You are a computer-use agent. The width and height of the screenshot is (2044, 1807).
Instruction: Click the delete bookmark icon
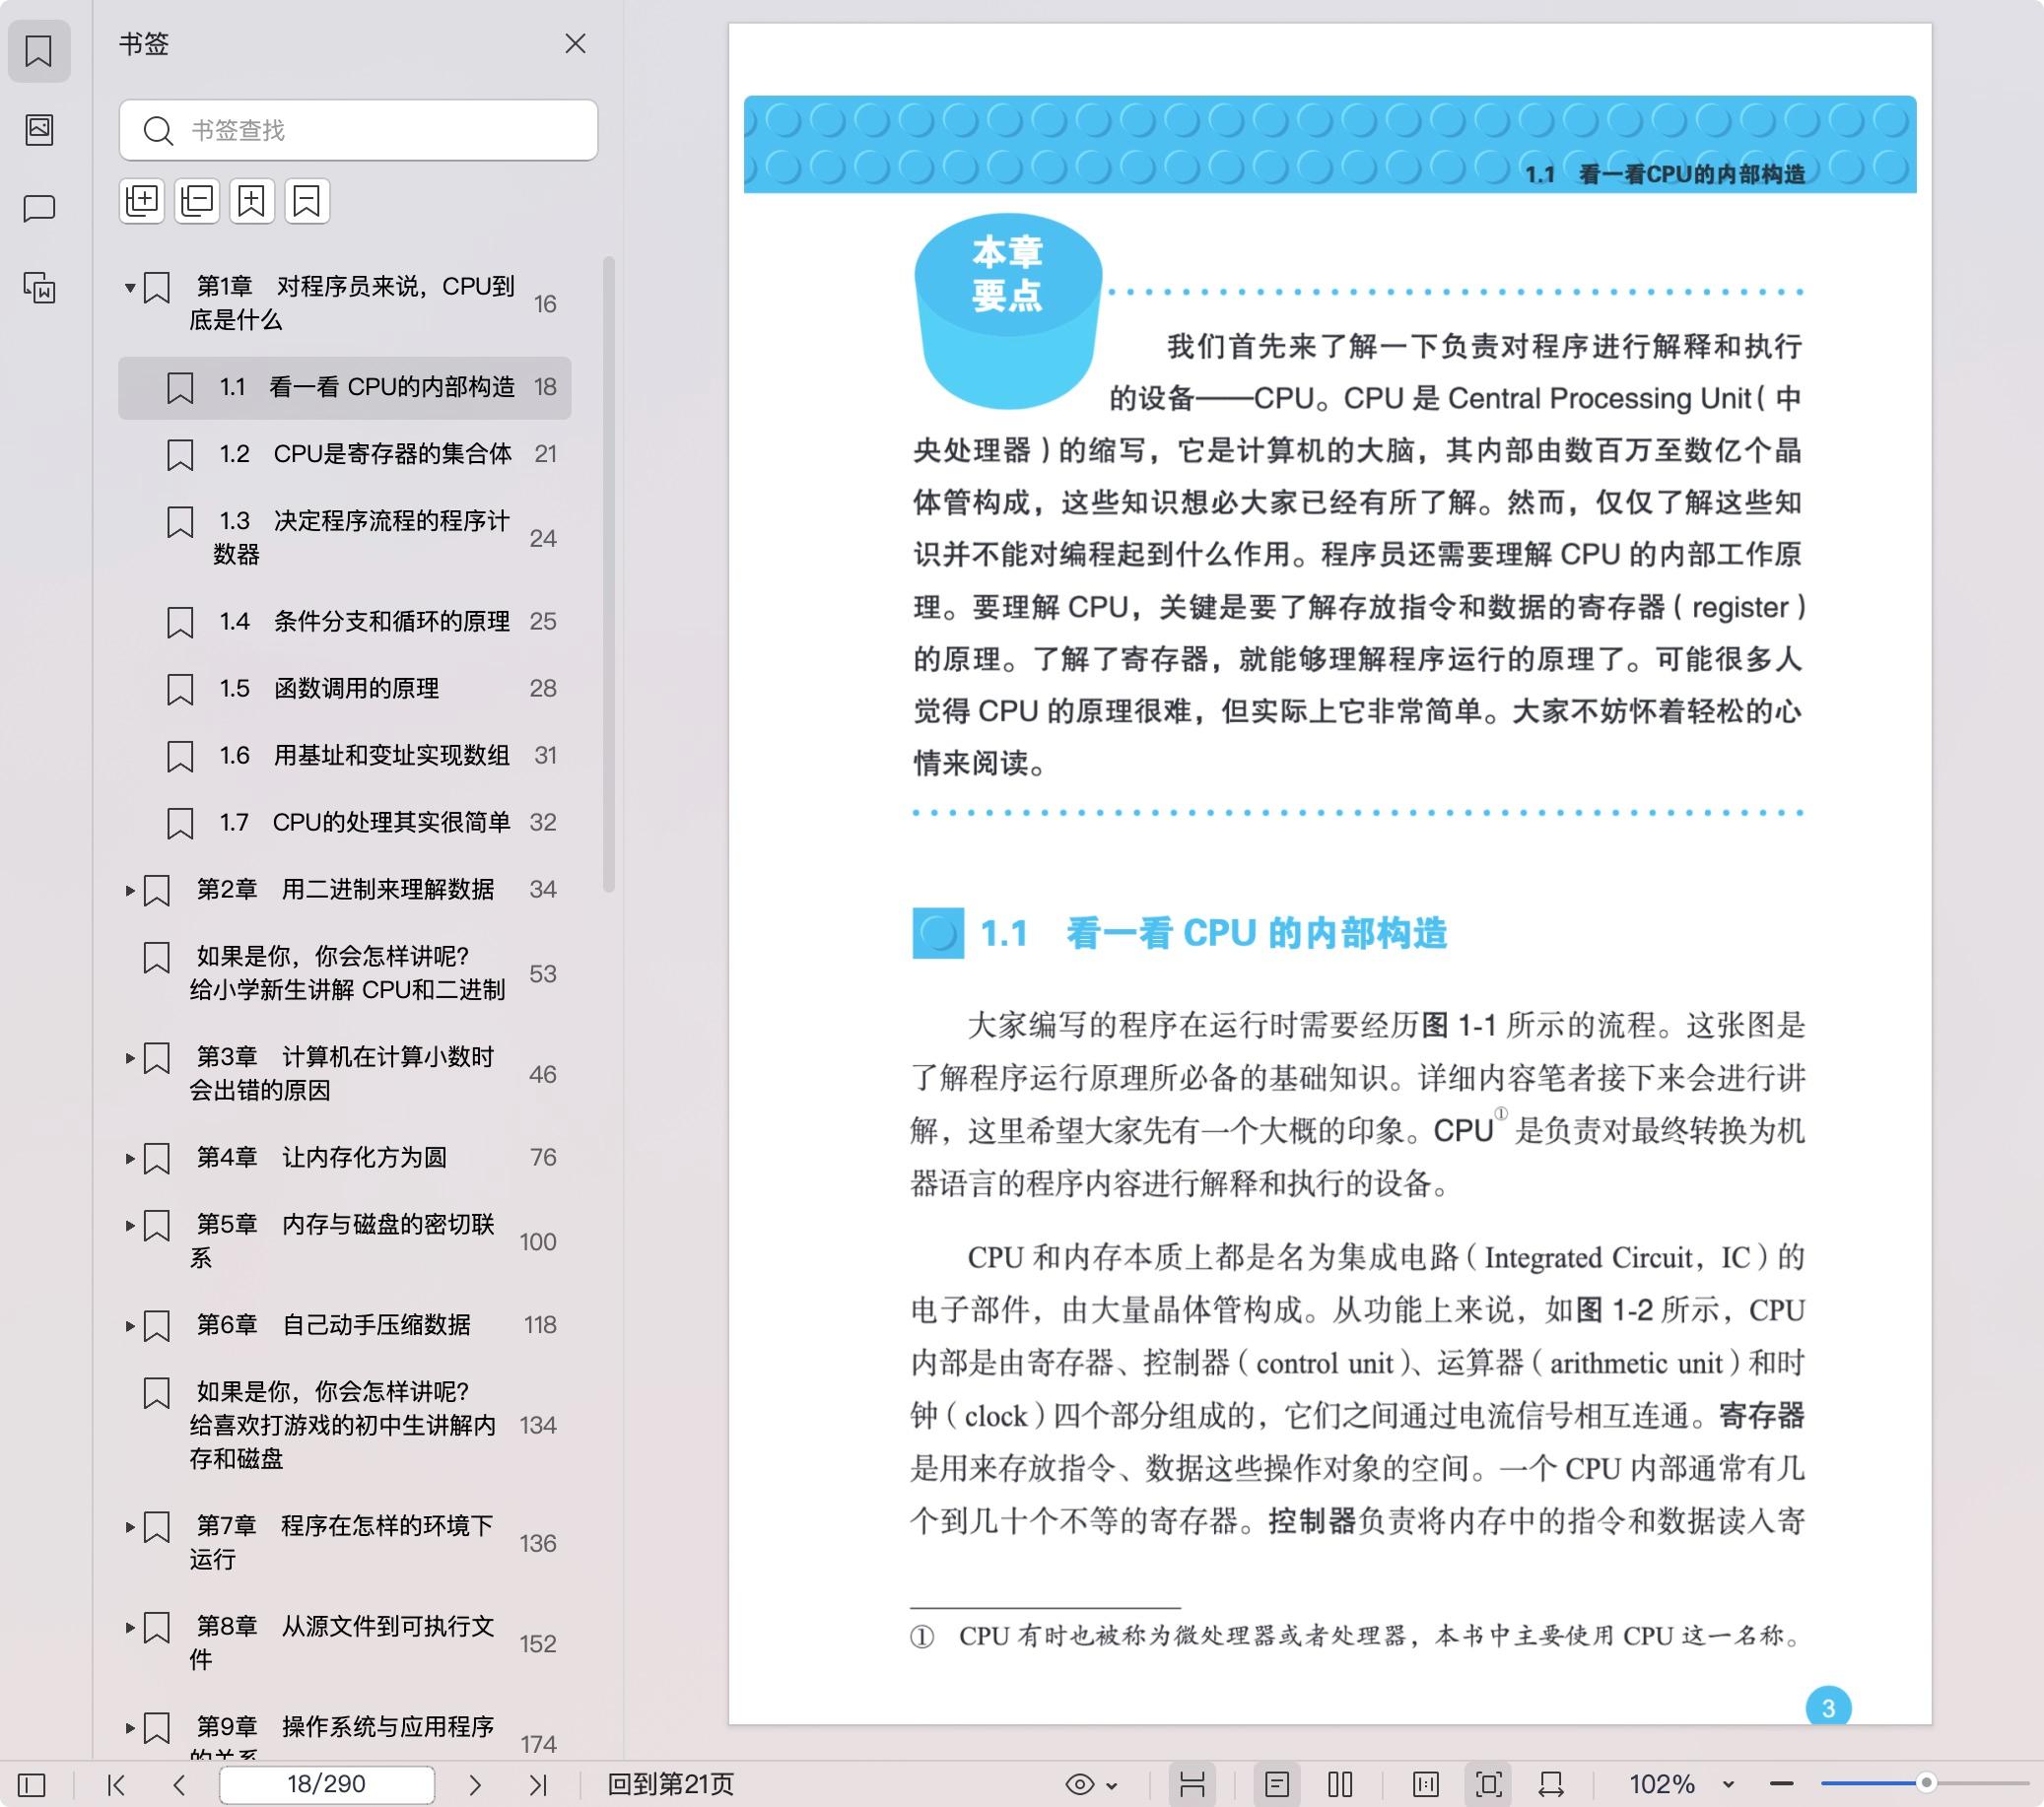pos(307,201)
